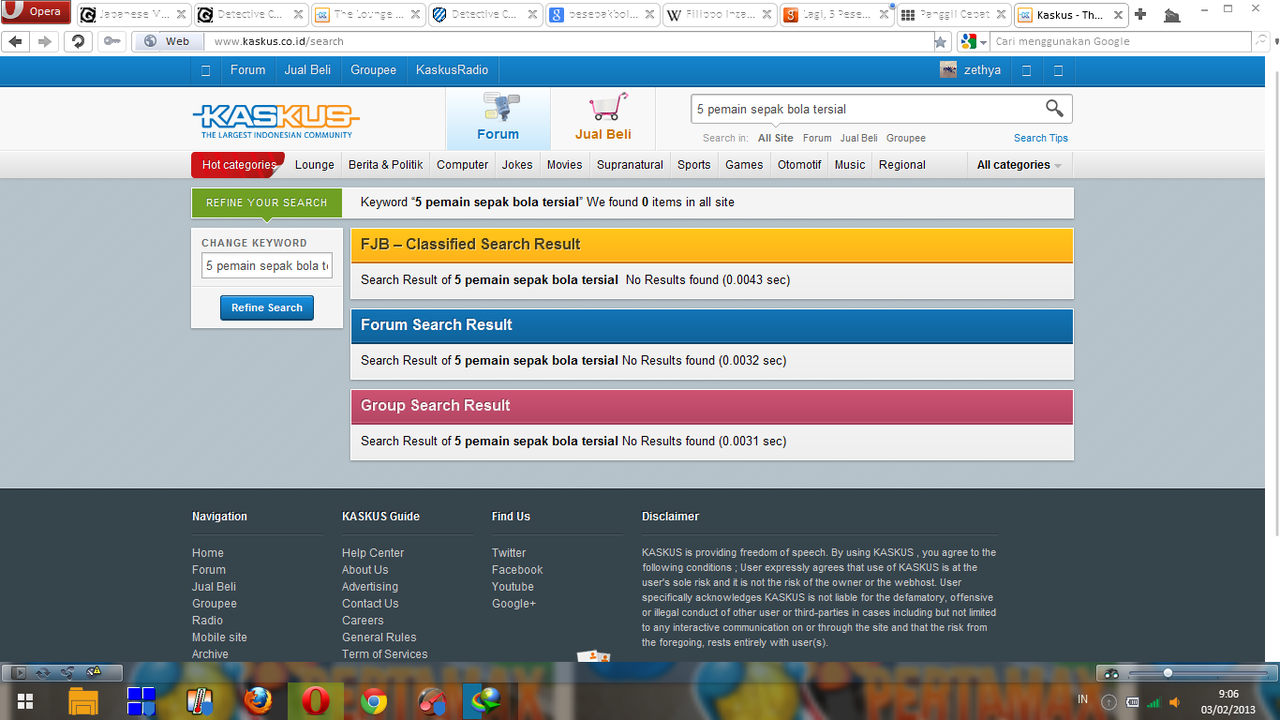The image size is (1280, 720).
Task: Open the Computer category
Action: 462,165
